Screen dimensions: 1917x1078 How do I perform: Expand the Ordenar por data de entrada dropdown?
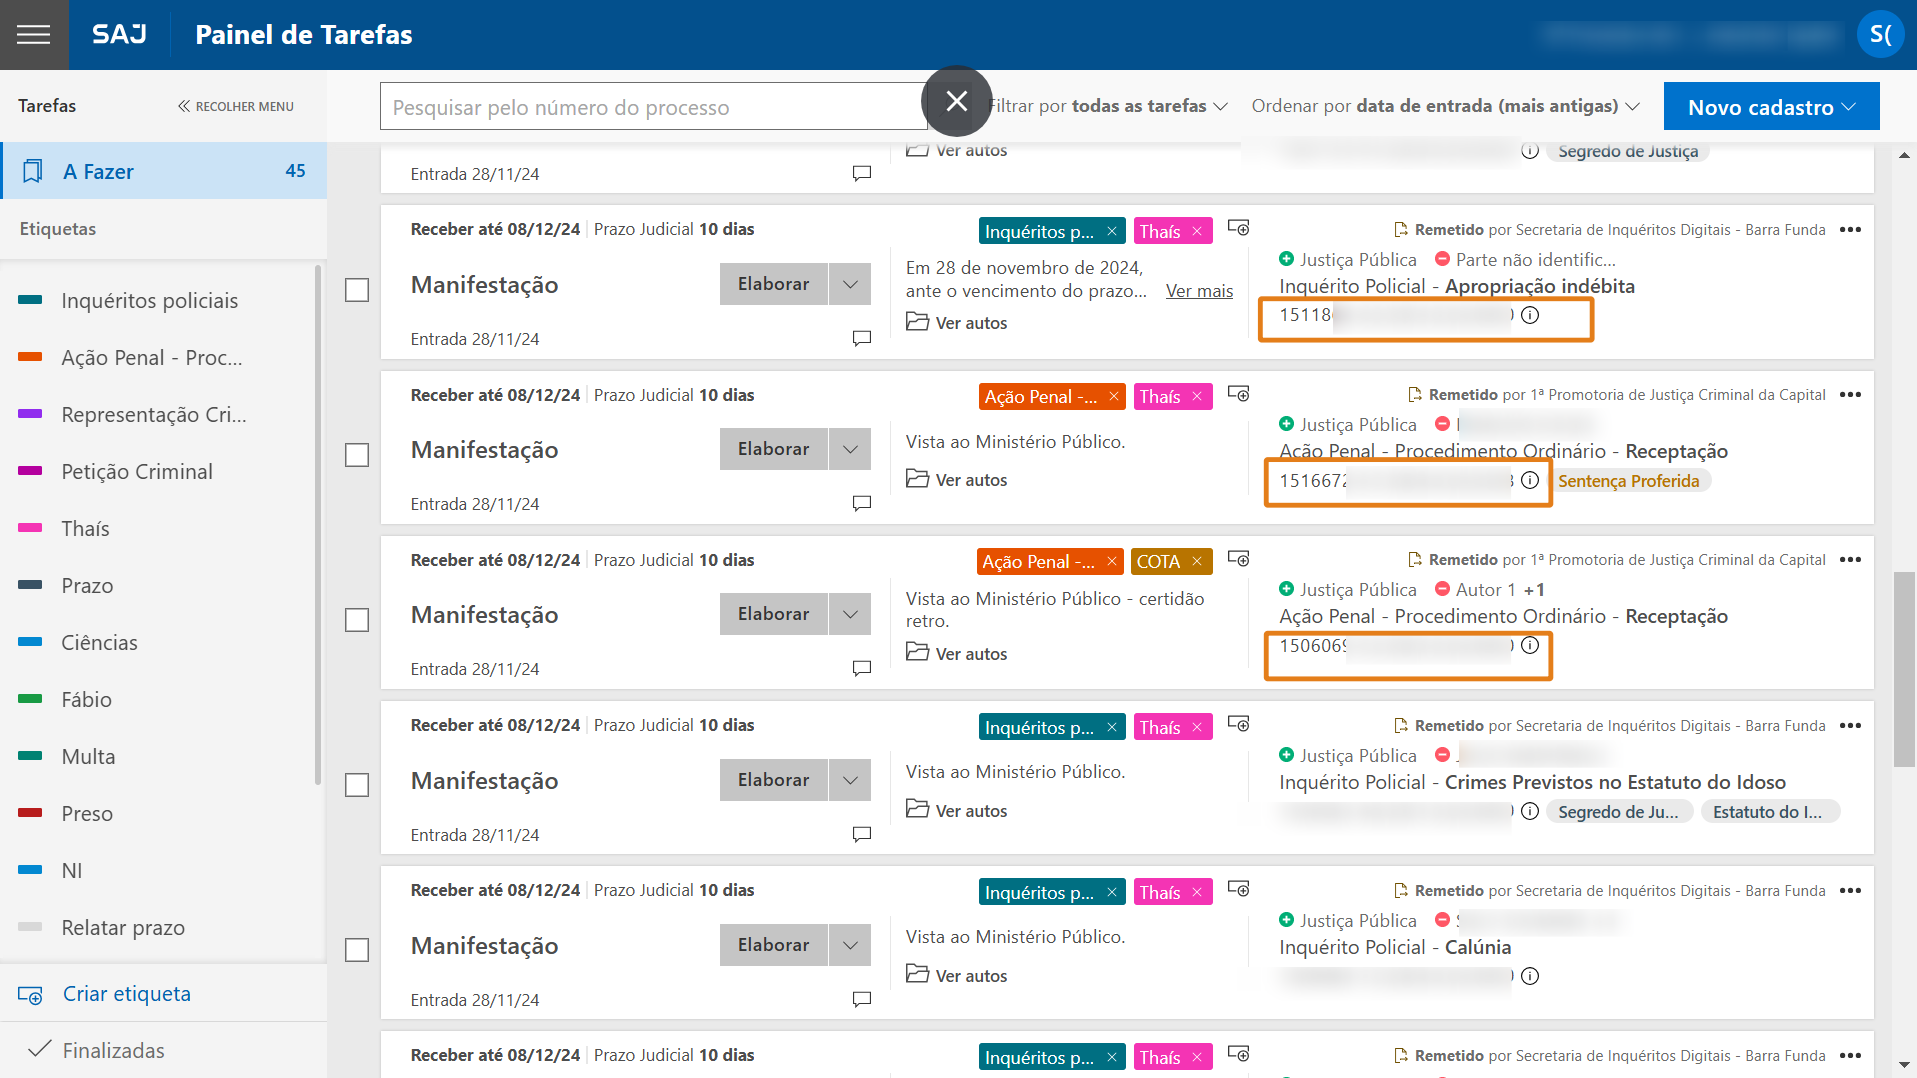(1445, 106)
